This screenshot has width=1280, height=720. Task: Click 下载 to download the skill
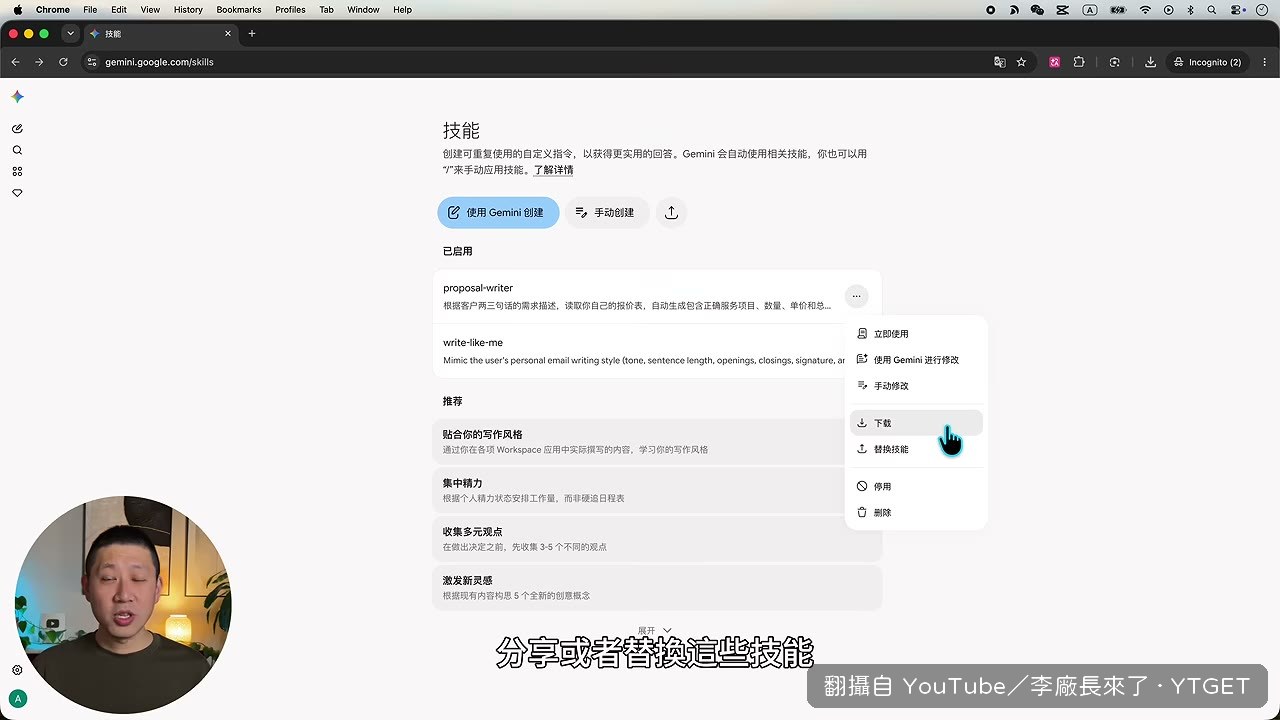pyautogui.click(x=916, y=423)
